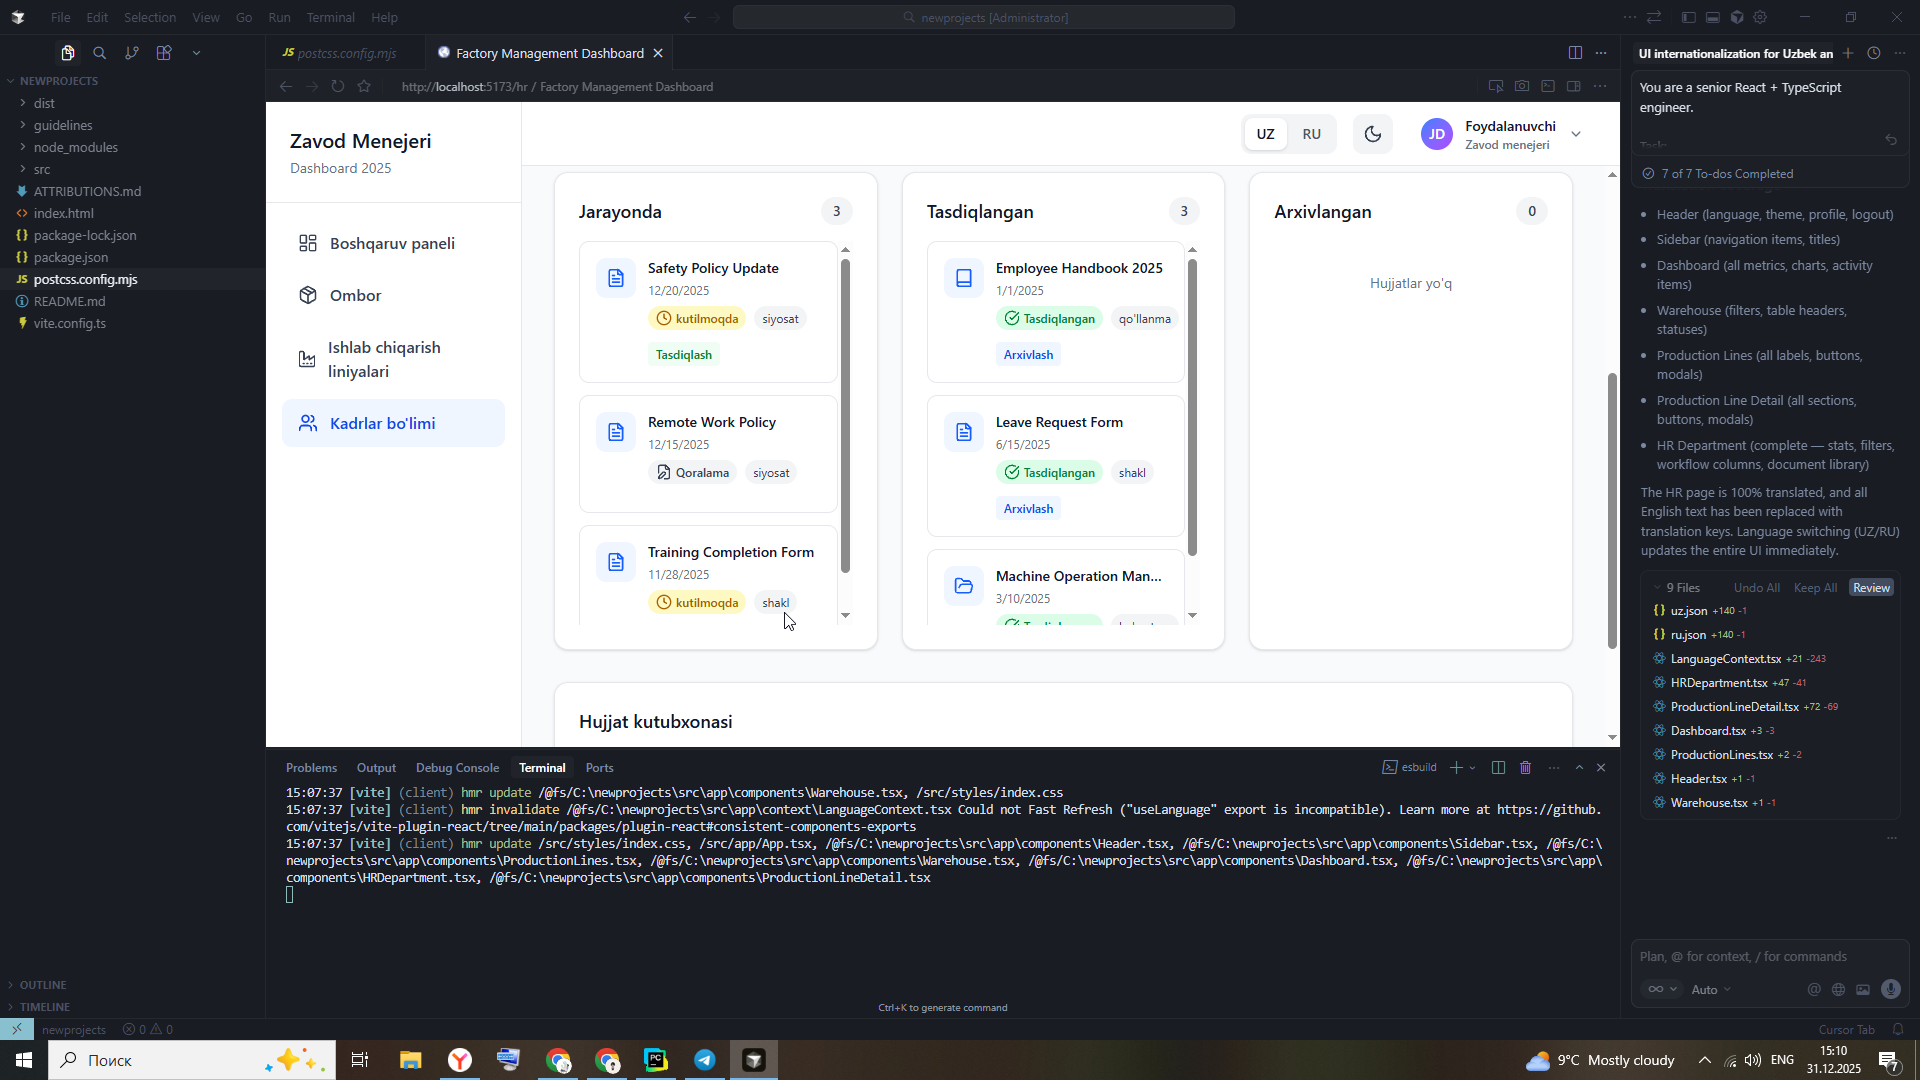This screenshot has width=1920, height=1080.
Task: Open Extensions icon in activity bar
Action: click(164, 53)
